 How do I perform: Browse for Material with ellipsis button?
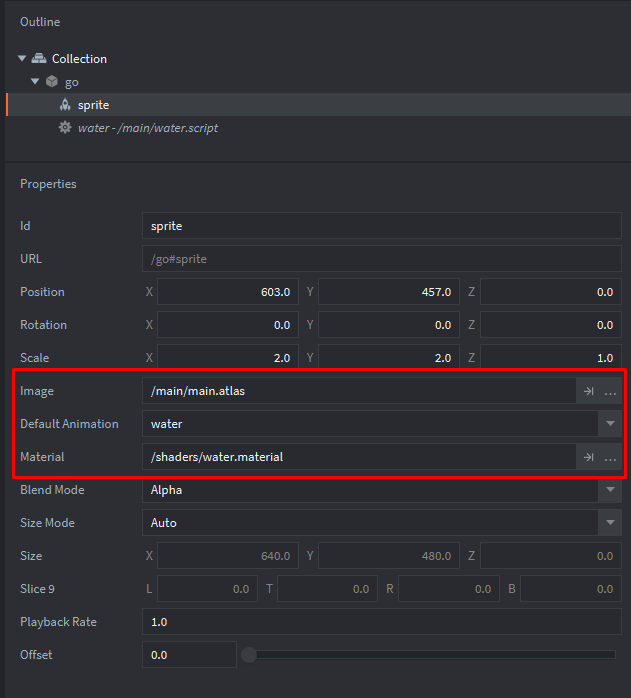pyautogui.click(x=610, y=457)
